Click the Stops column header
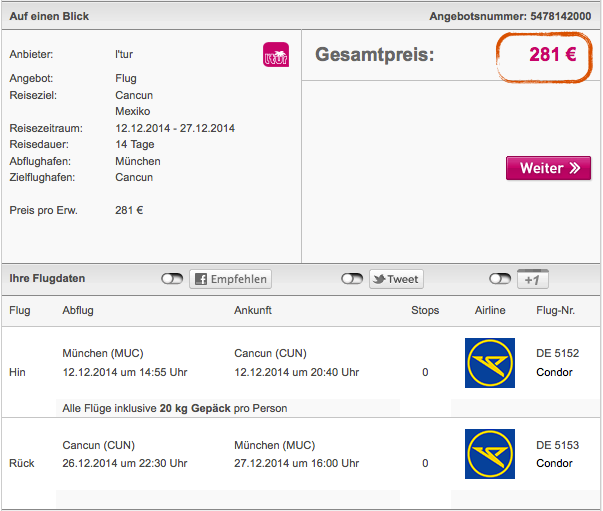This screenshot has height=511, width=603. pos(425,310)
